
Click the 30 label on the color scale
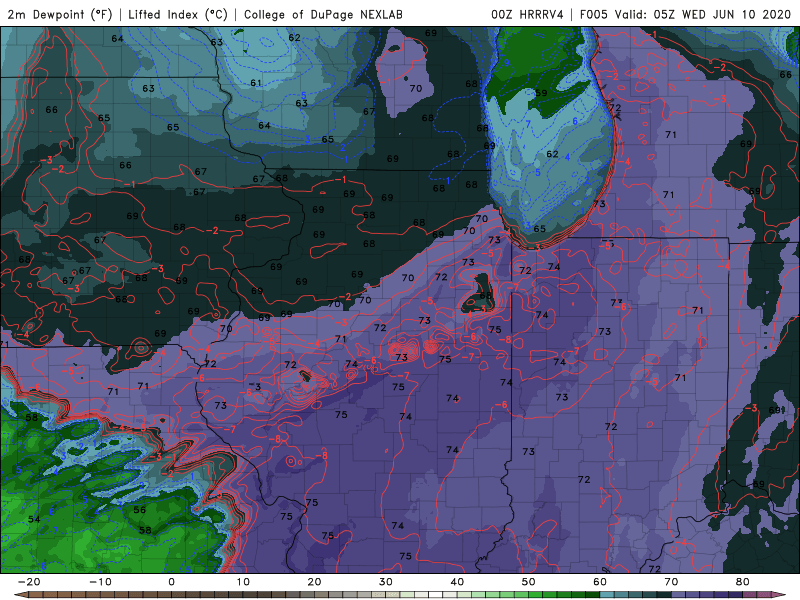point(386,582)
